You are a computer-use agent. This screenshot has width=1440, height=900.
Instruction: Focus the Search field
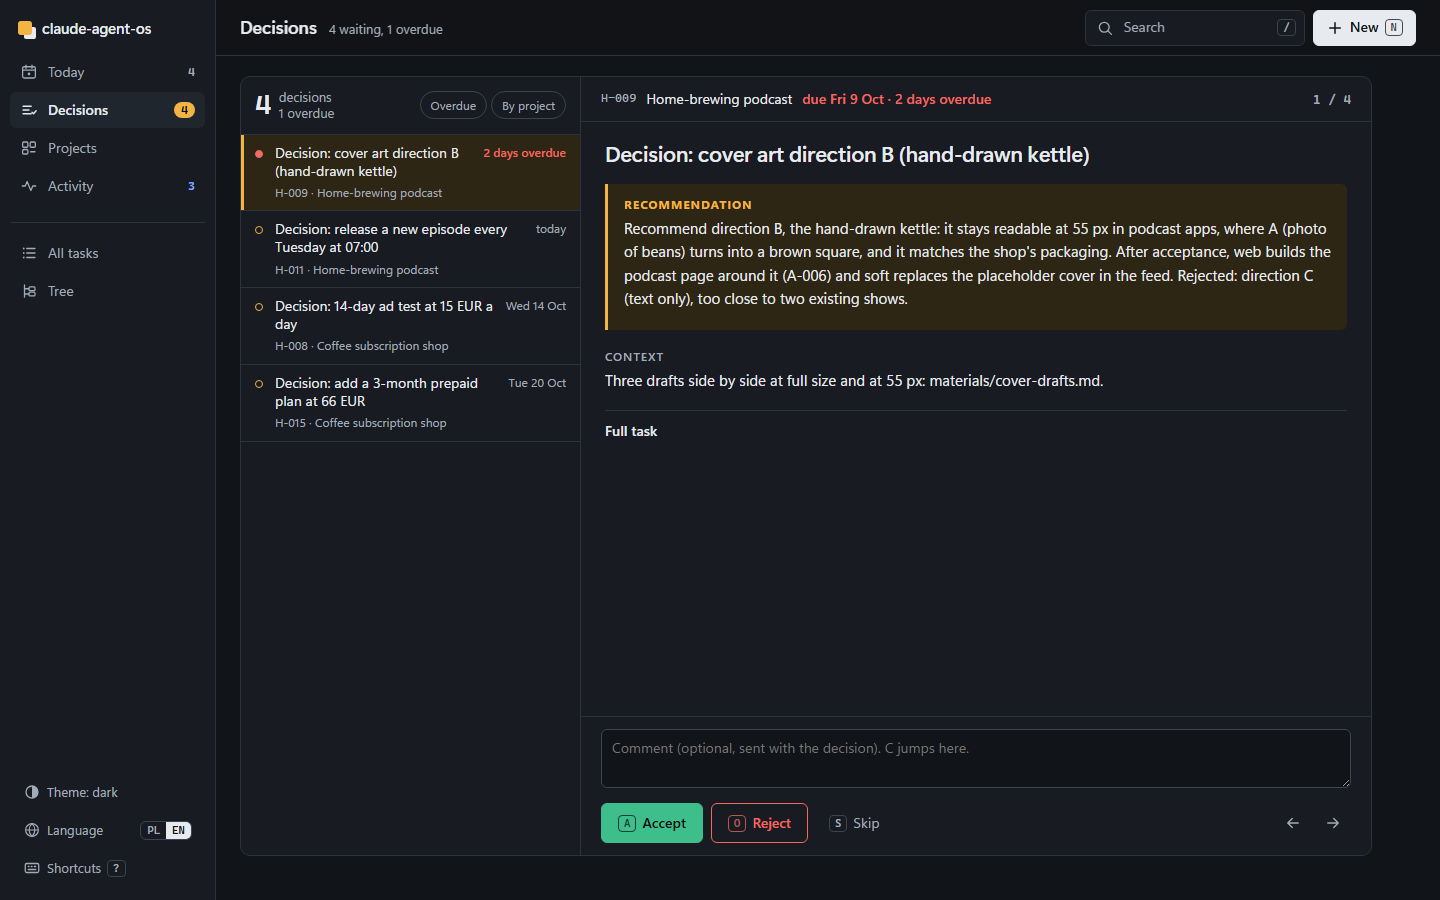click(x=1195, y=28)
